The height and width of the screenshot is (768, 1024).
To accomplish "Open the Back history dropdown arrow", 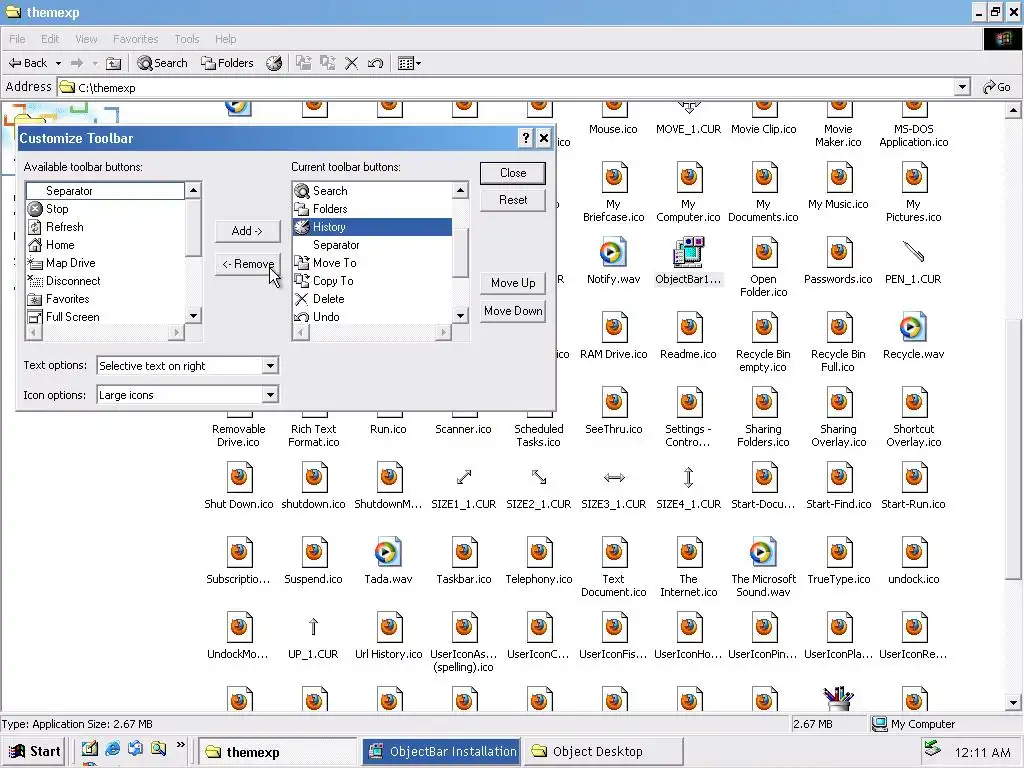I will (x=58, y=63).
